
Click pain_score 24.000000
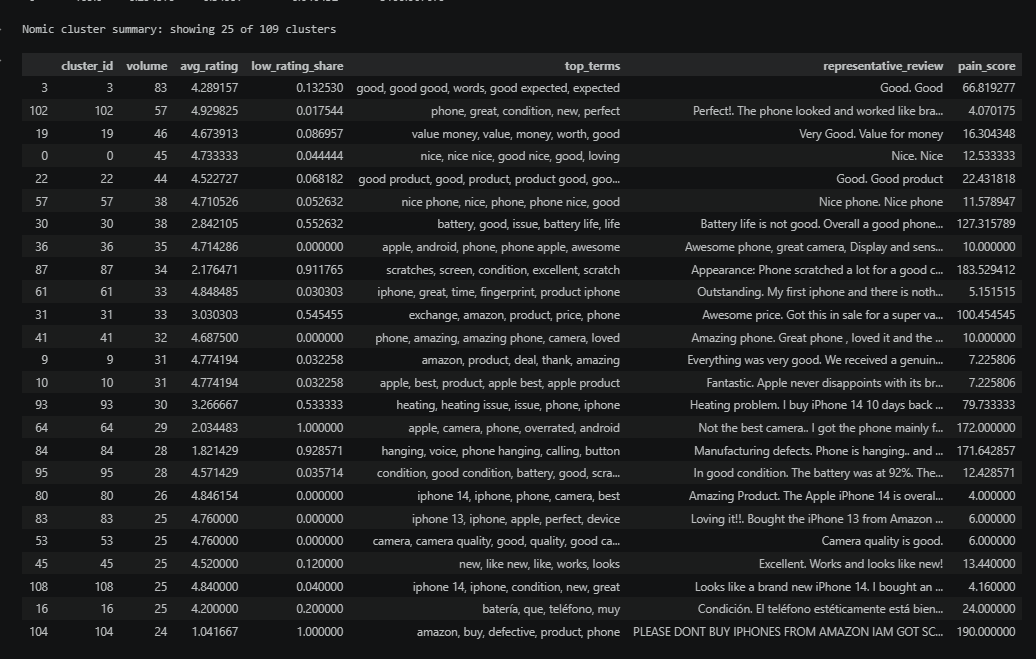click(988, 609)
